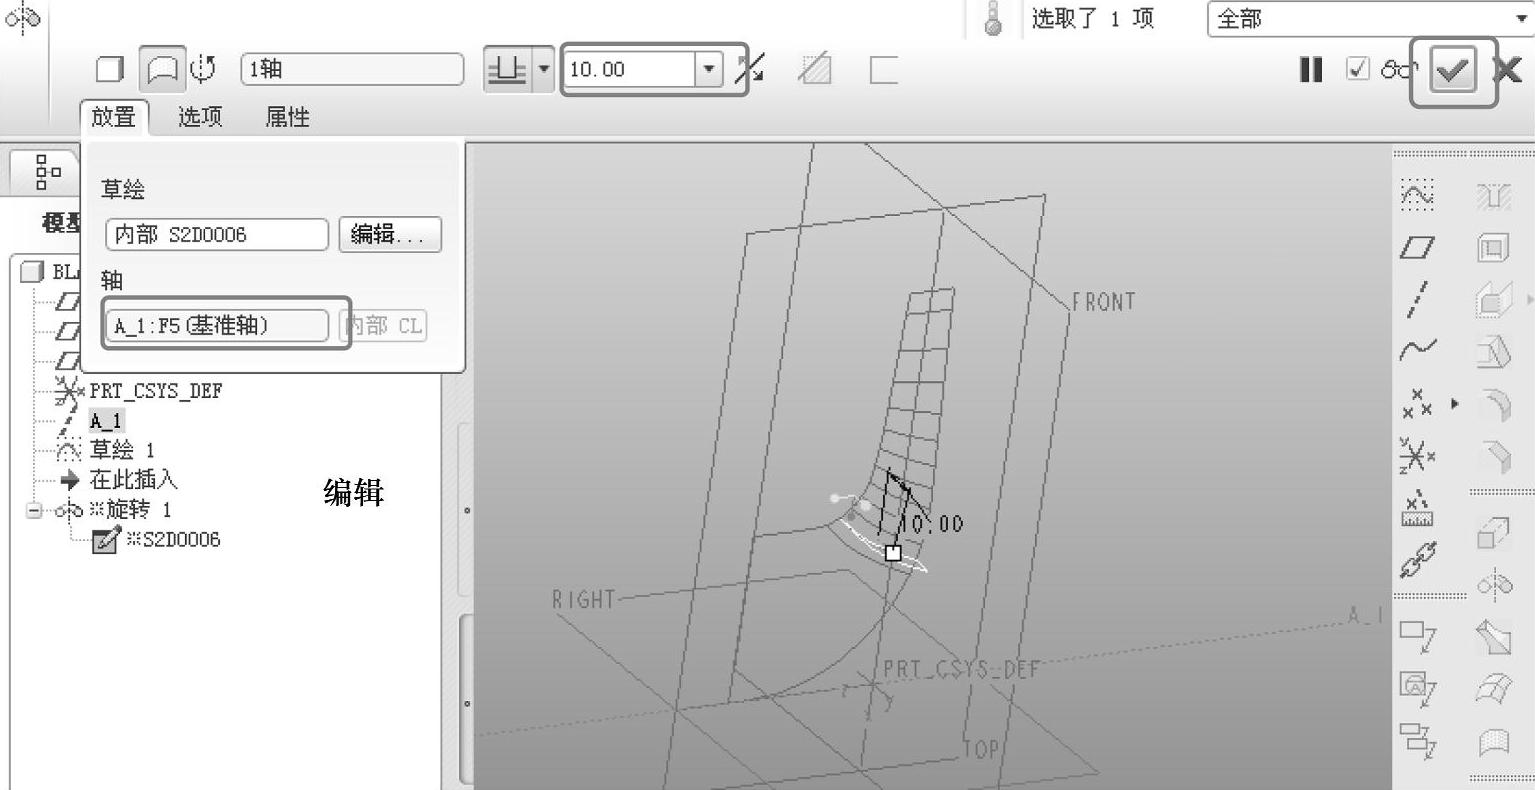Viewport: 1535px width, 790px height.
Task: Open the 全部 selection filter dropdown
Action: pos(1371,19)
